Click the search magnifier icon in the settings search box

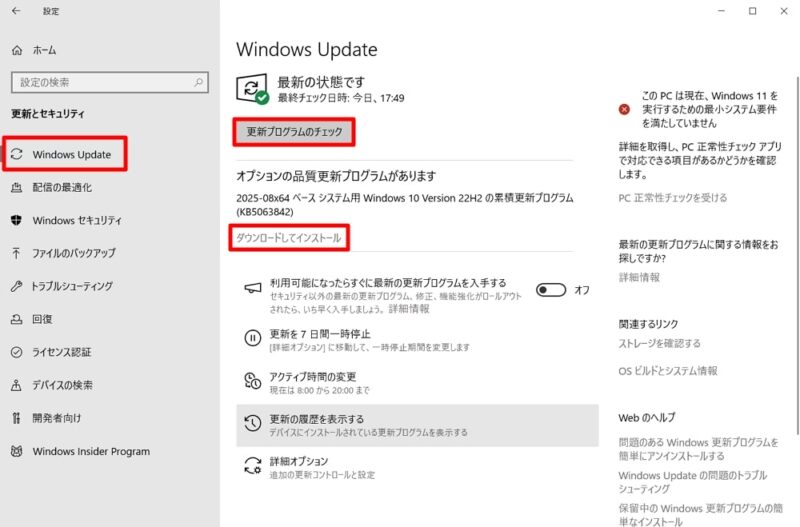click(198, 82)
